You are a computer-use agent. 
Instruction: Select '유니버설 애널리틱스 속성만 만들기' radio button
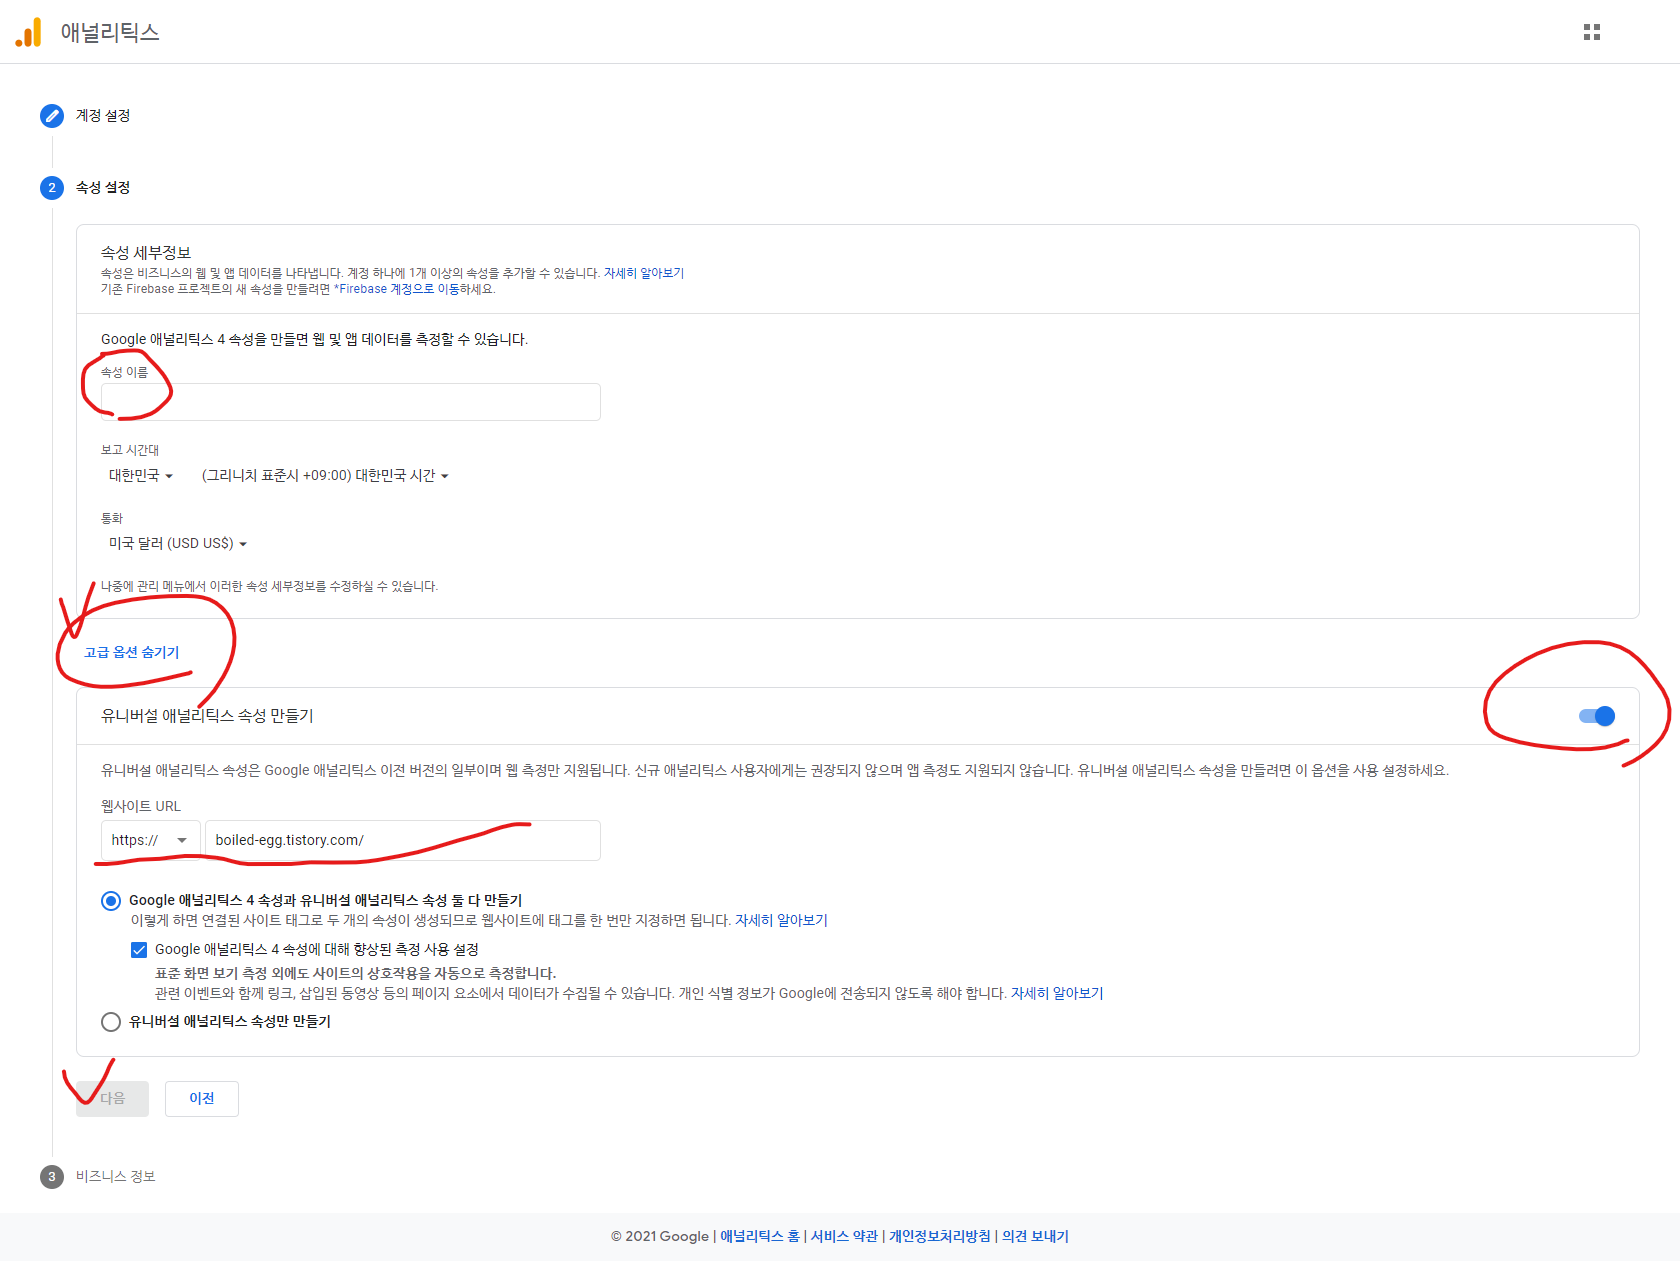coord(111,1022)
